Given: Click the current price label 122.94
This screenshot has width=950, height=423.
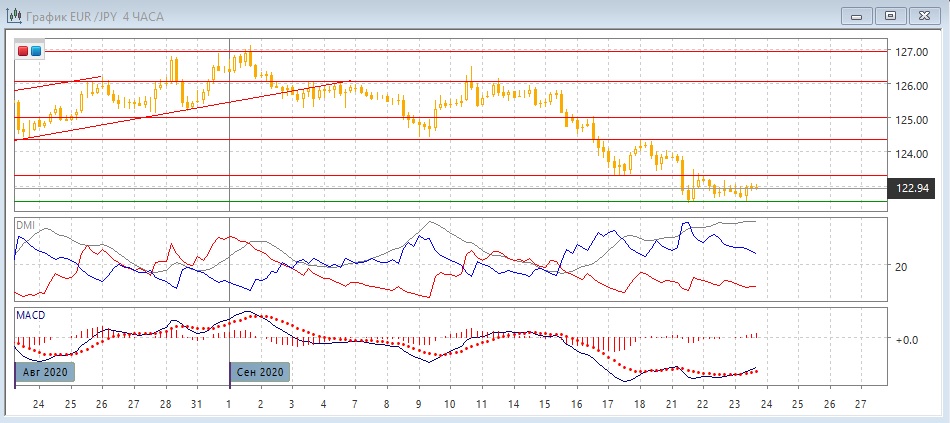Looking at the screenshot, I should tap(912, 188).
